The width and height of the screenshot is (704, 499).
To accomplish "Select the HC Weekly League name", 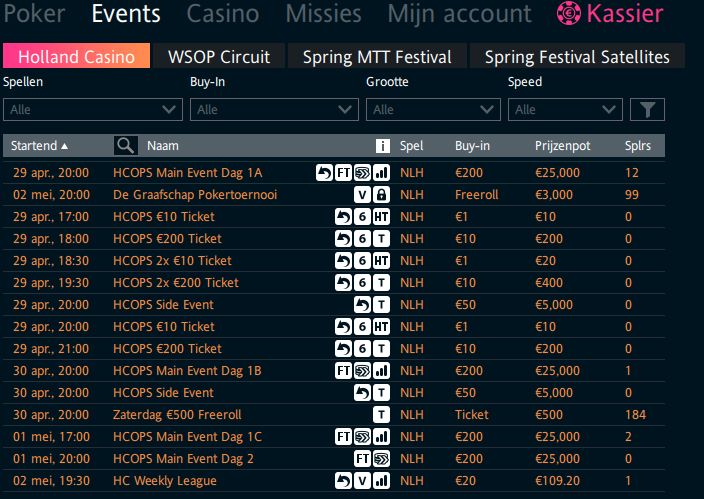I will 165,481.
